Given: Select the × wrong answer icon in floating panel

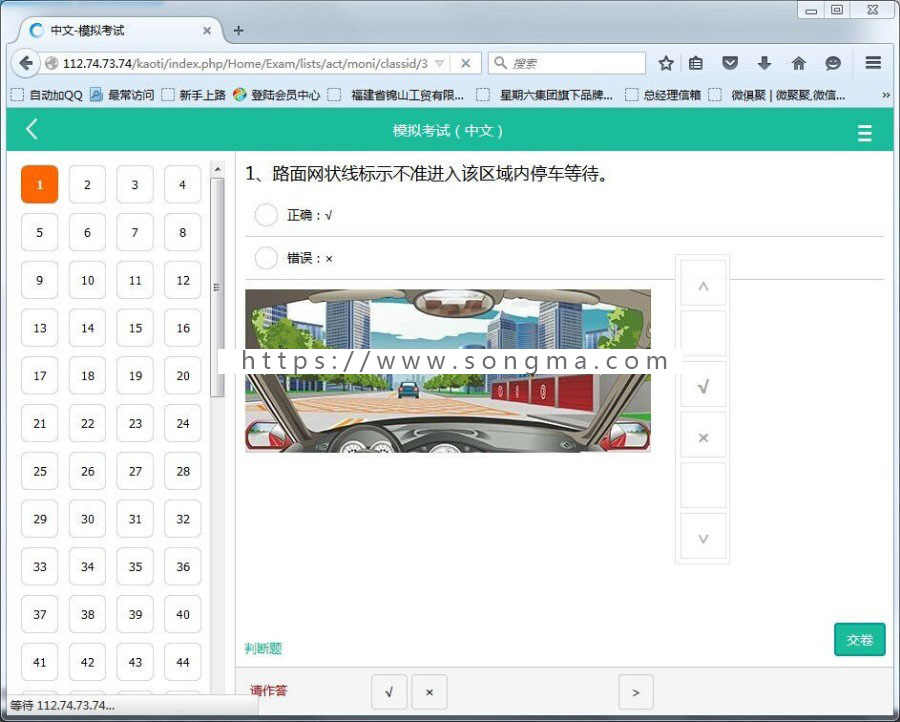Looking at the screenshot, I should (702, 436).
